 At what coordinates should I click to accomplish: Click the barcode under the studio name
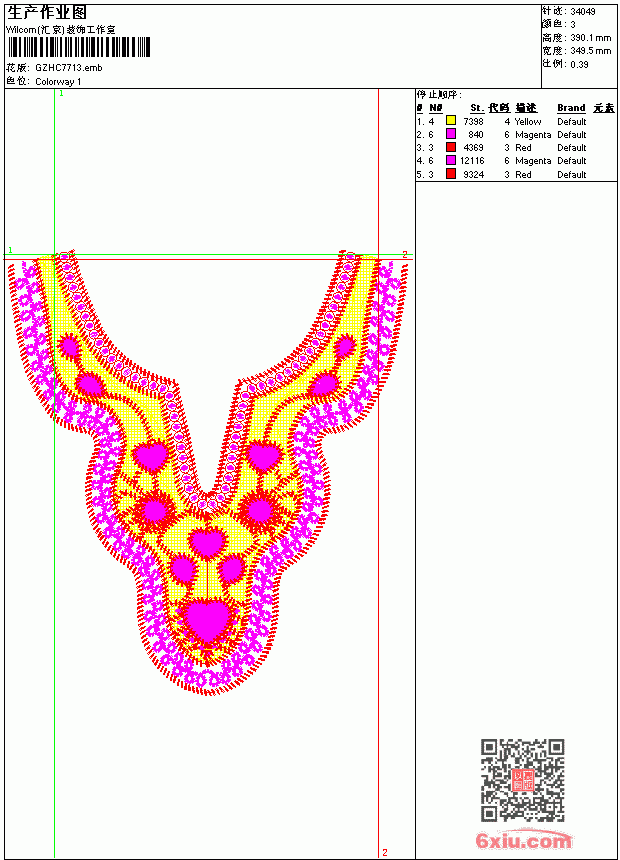[79, 47]
